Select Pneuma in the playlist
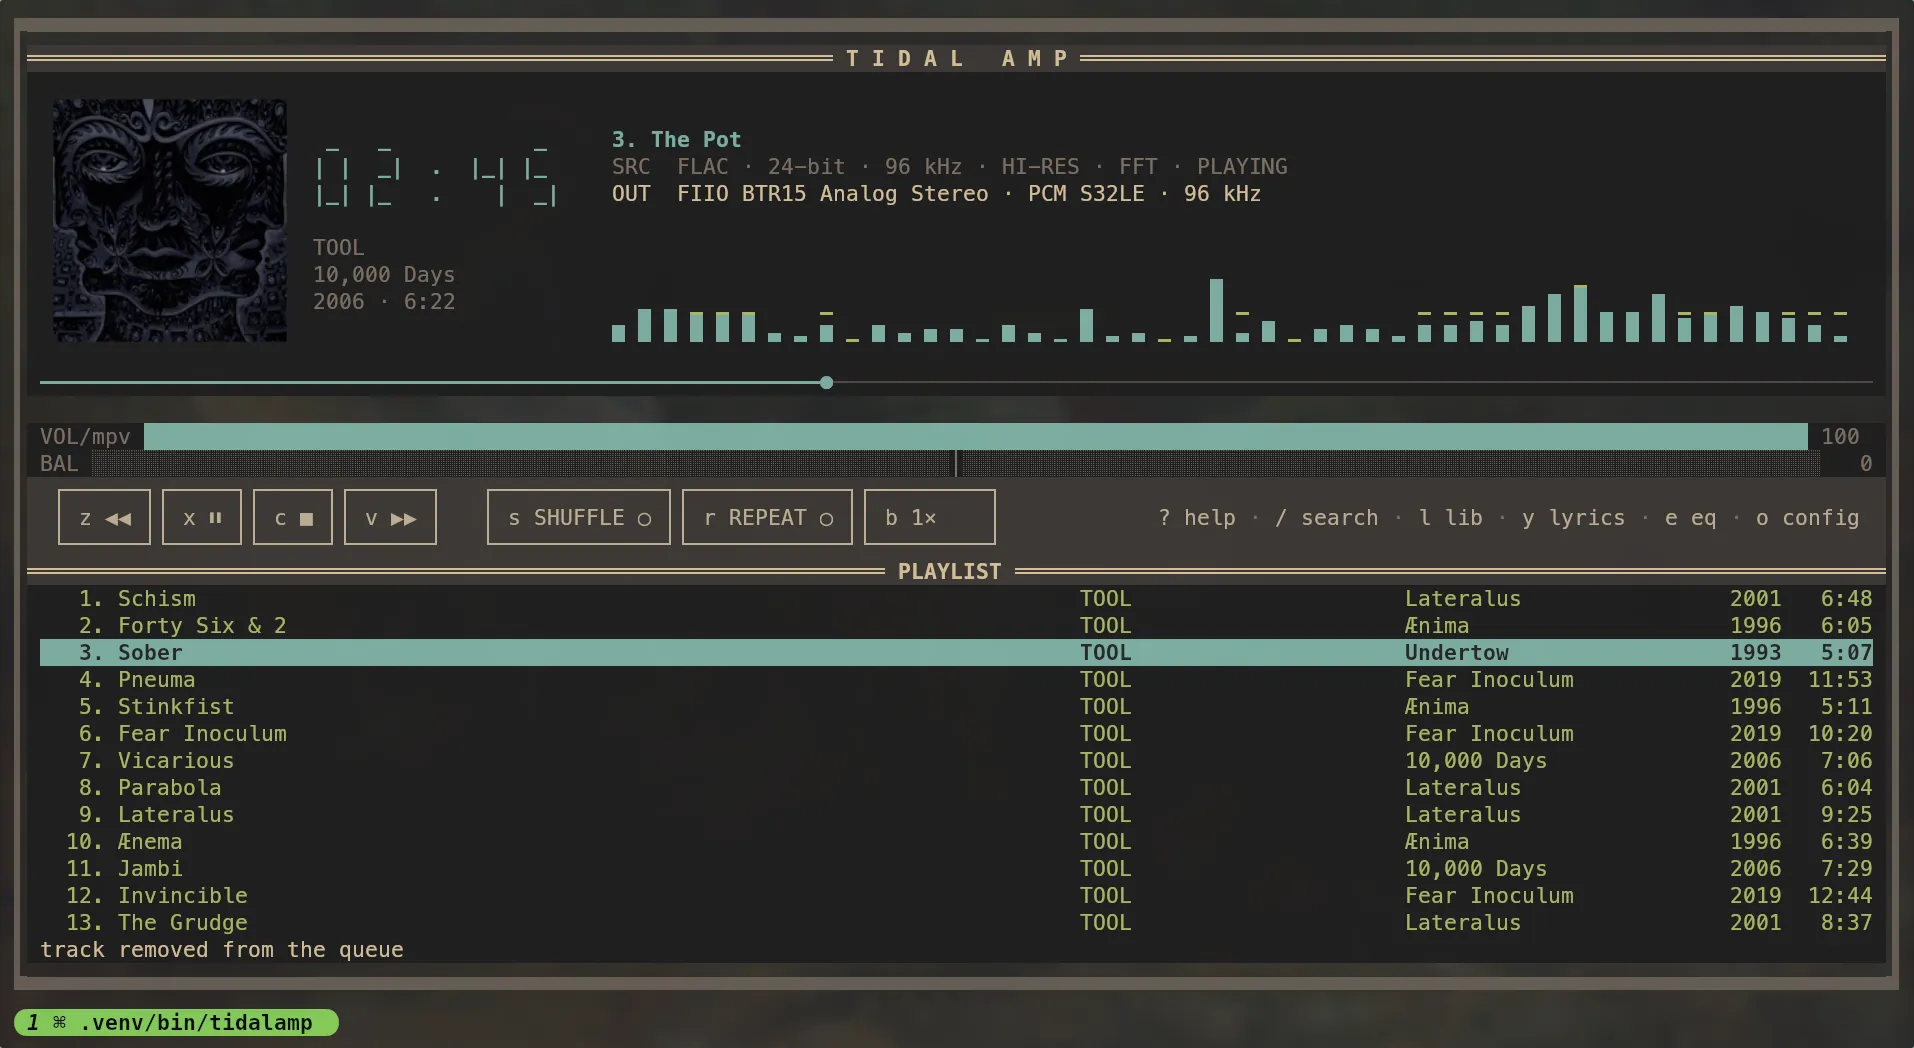1914x1048 pixels. click(x=956, y=679)
